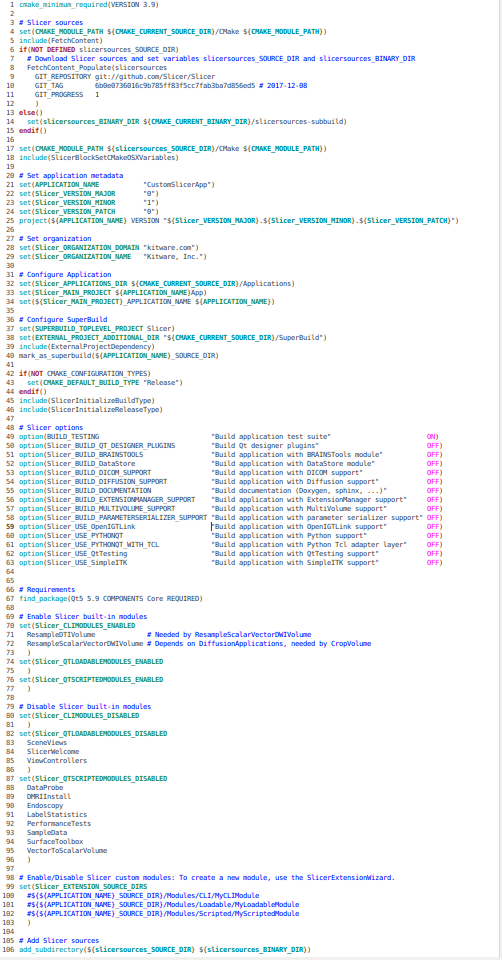Click the project(${APPLICATION_NAME} VERSION line

(x=239, y=220)
